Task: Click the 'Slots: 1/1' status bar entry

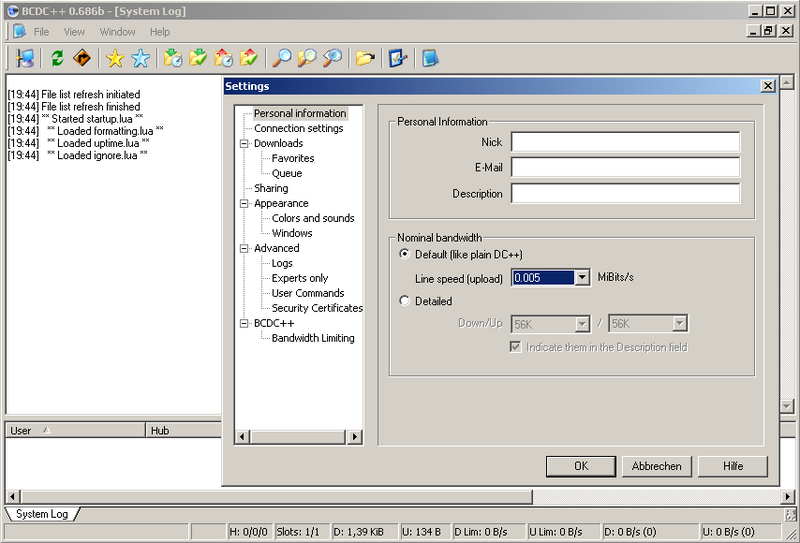Action: point(302,532)
